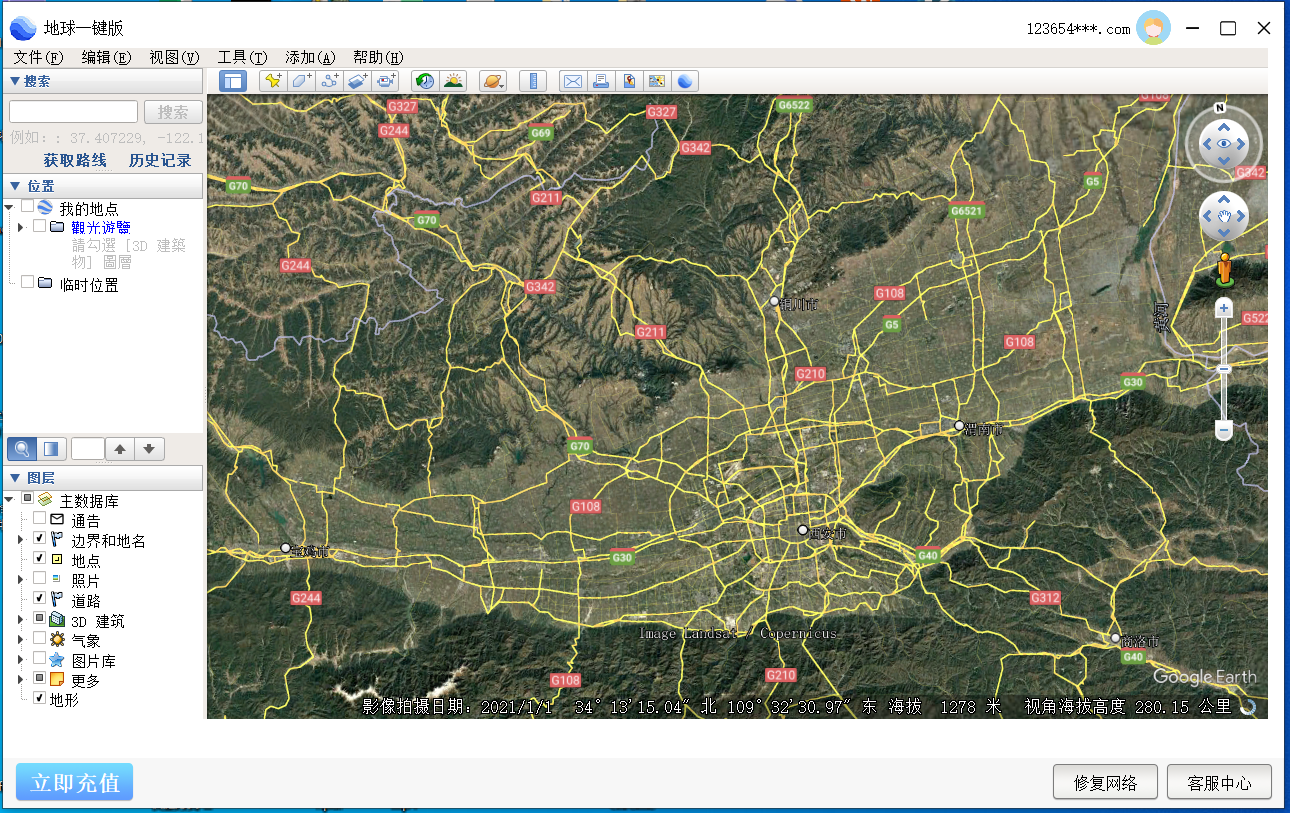The width and height of the screenshot is (1290, 813).
Task: Collapse the 图层 panel header
Action: click(103, 478)
